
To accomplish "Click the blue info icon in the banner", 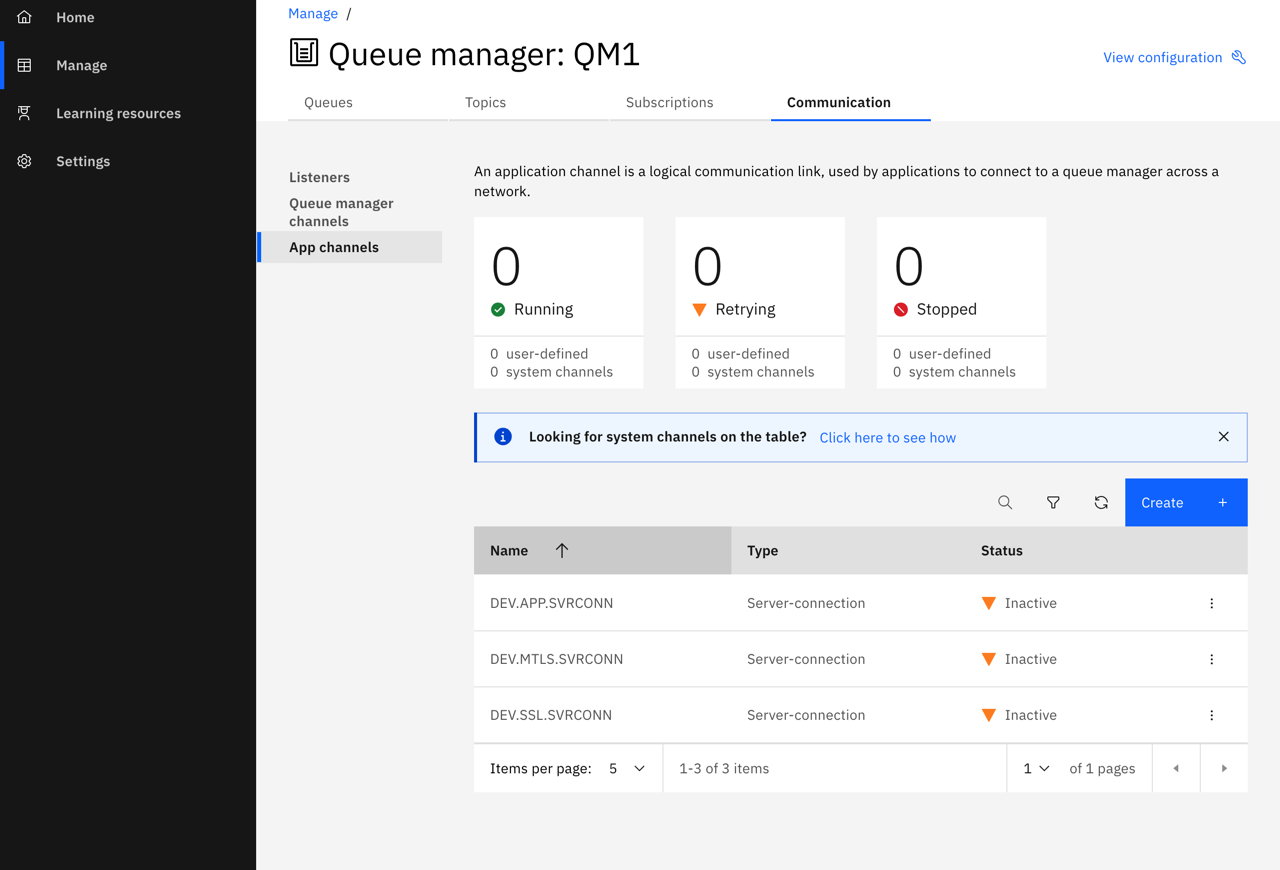I will 503,437.
